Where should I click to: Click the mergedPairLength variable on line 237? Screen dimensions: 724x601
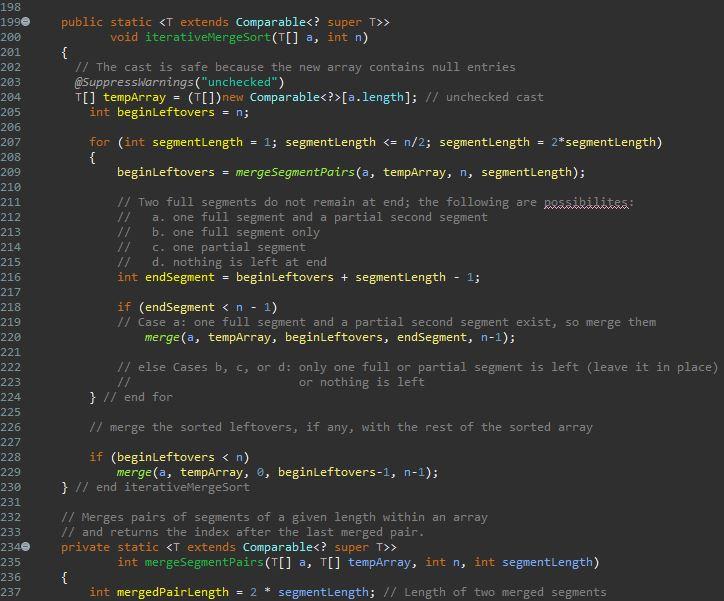[172, 592]
